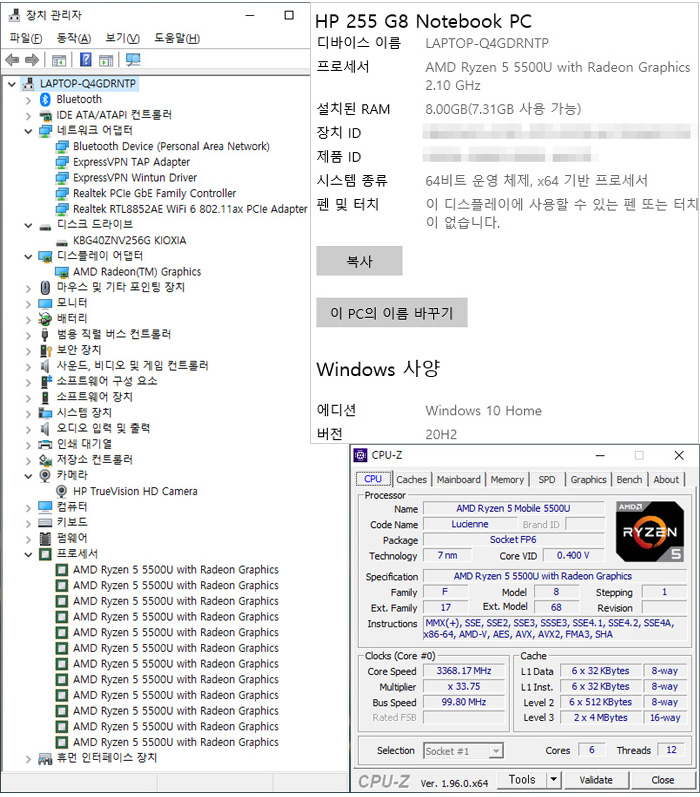
Task: Click the 저장소 컨트롤러 icon
Action: coord(45,461)
